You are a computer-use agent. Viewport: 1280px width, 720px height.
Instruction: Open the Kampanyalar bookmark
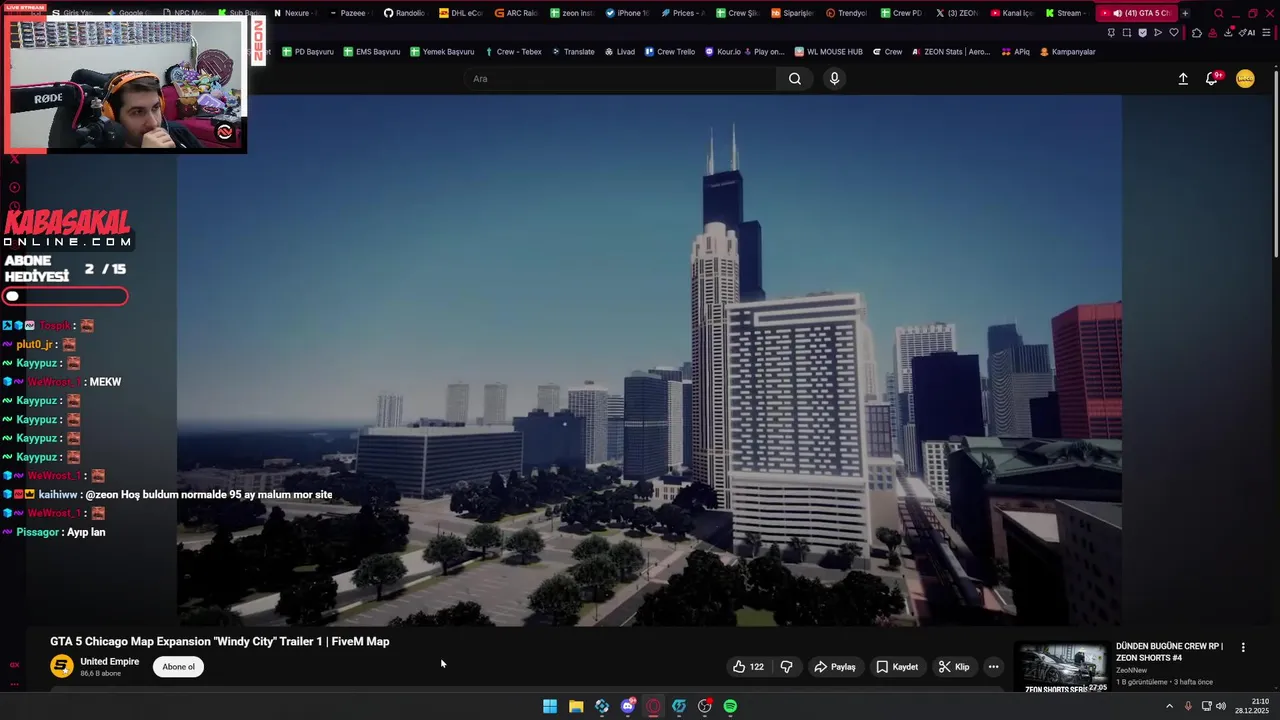[1068, 52]
